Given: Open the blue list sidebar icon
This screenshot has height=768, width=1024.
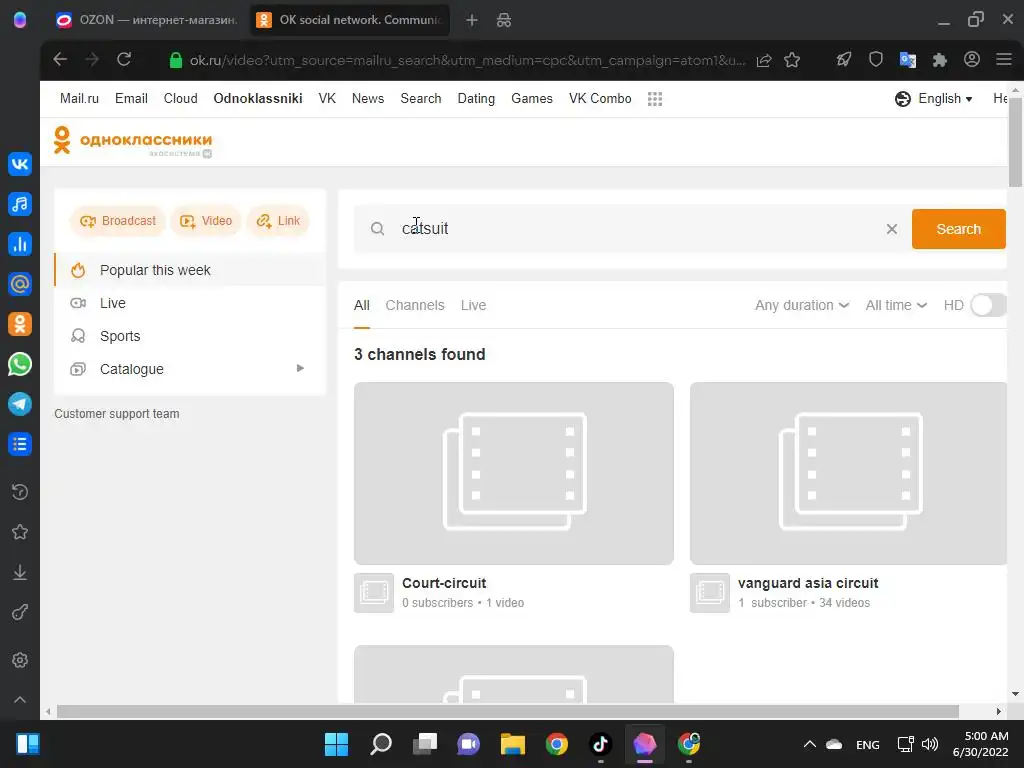Looking at the screenshot, I should pos(20,444).
